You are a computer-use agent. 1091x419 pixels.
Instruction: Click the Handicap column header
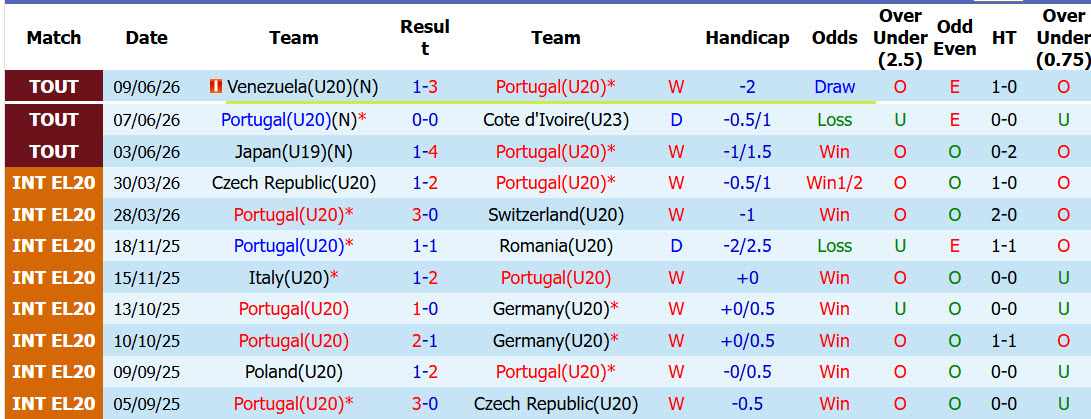coord(747,38)
